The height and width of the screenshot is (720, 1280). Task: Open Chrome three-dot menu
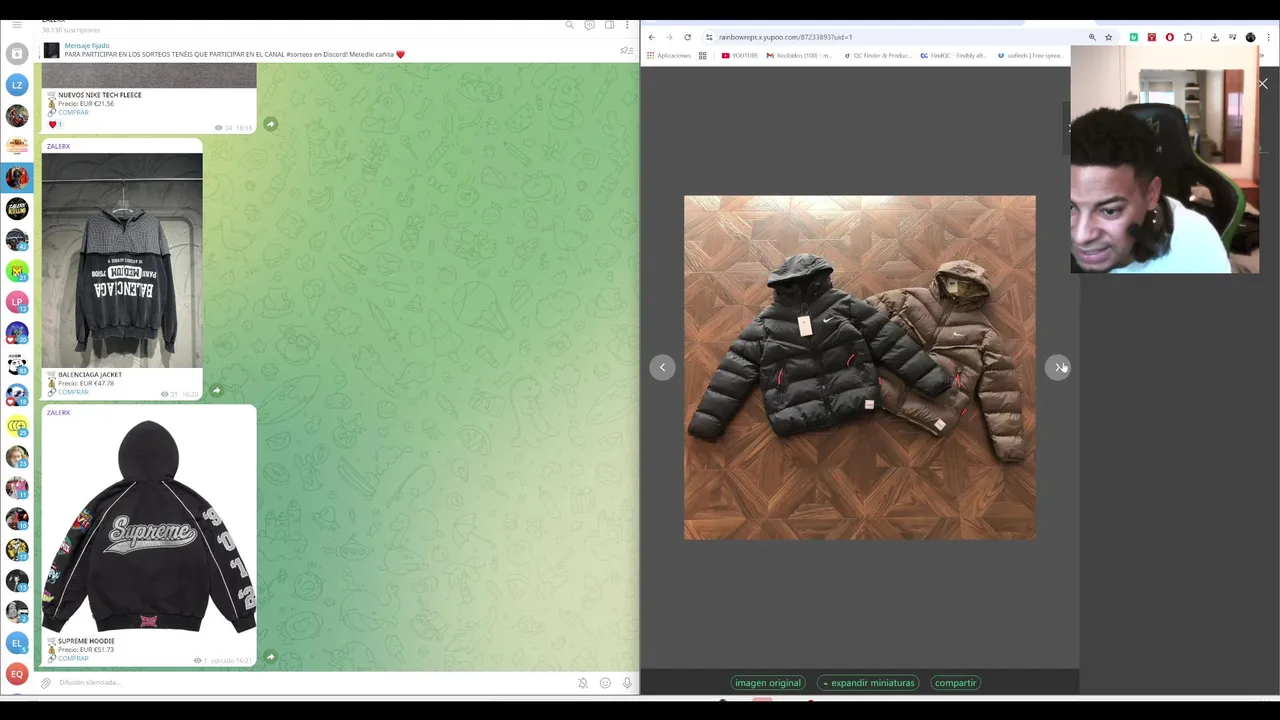[x=1268, y=37]
